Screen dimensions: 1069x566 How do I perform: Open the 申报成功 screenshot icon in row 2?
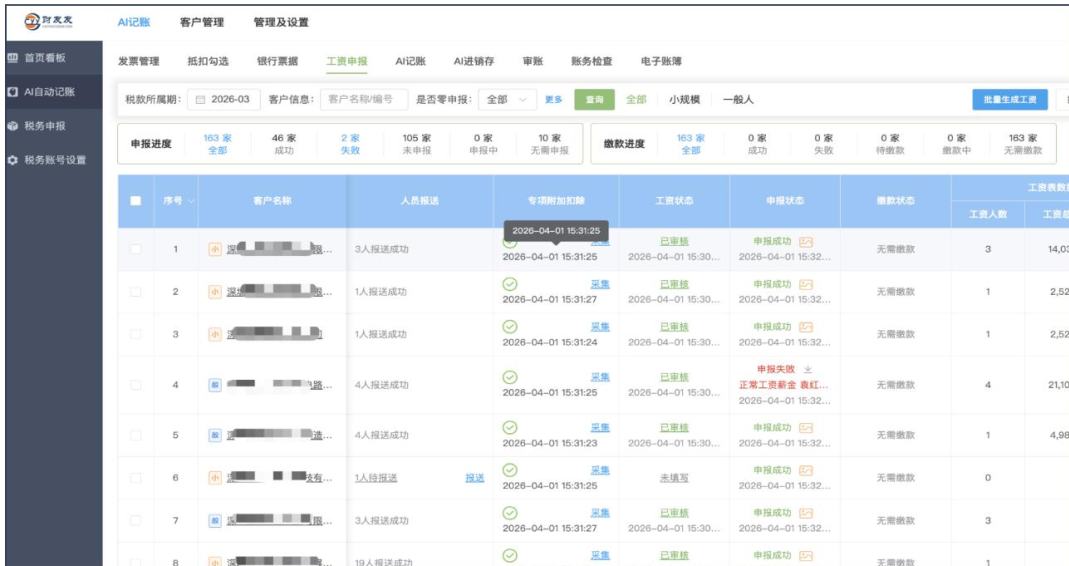pos(806,284)
